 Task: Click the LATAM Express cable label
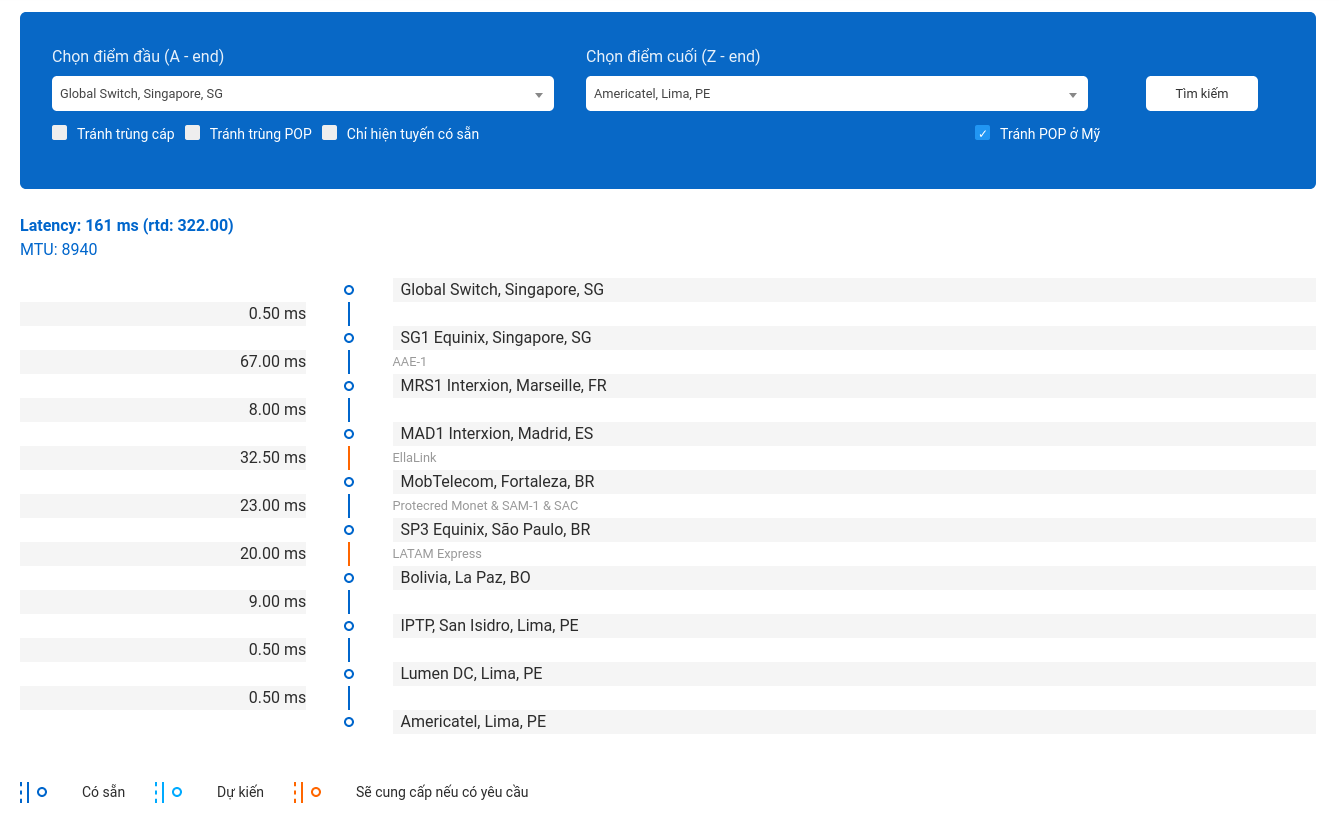click(437, 554)
